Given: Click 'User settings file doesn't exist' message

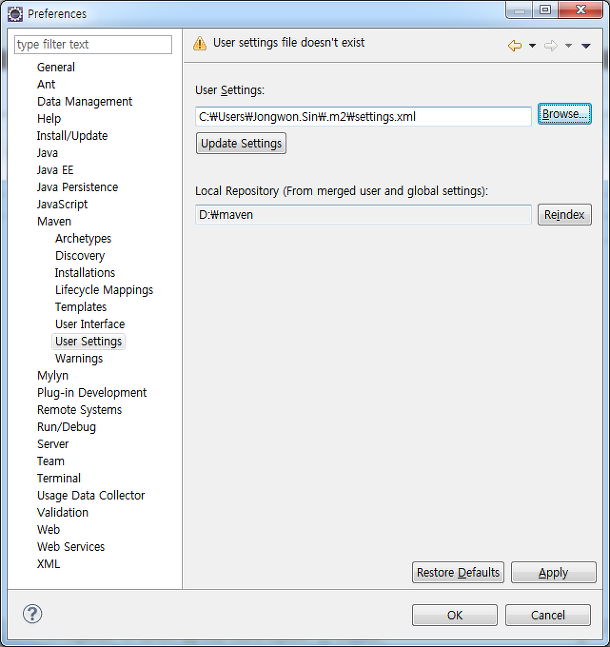Looking at the screenshot, I should click(288, 43).
